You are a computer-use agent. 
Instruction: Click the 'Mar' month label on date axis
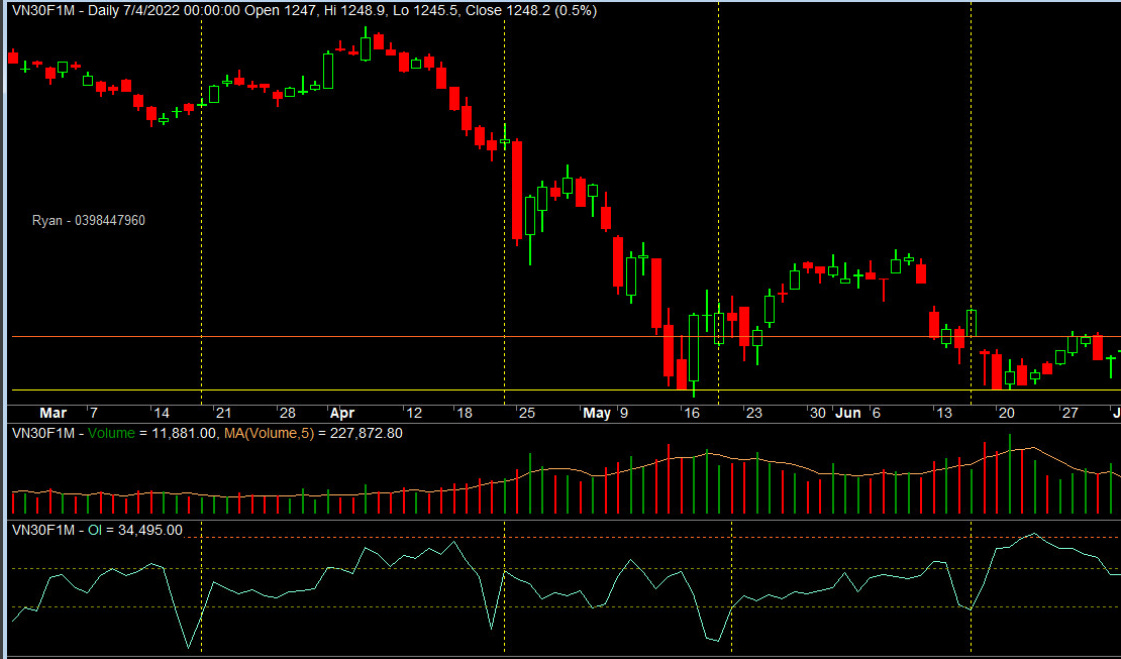coord(53,413)
